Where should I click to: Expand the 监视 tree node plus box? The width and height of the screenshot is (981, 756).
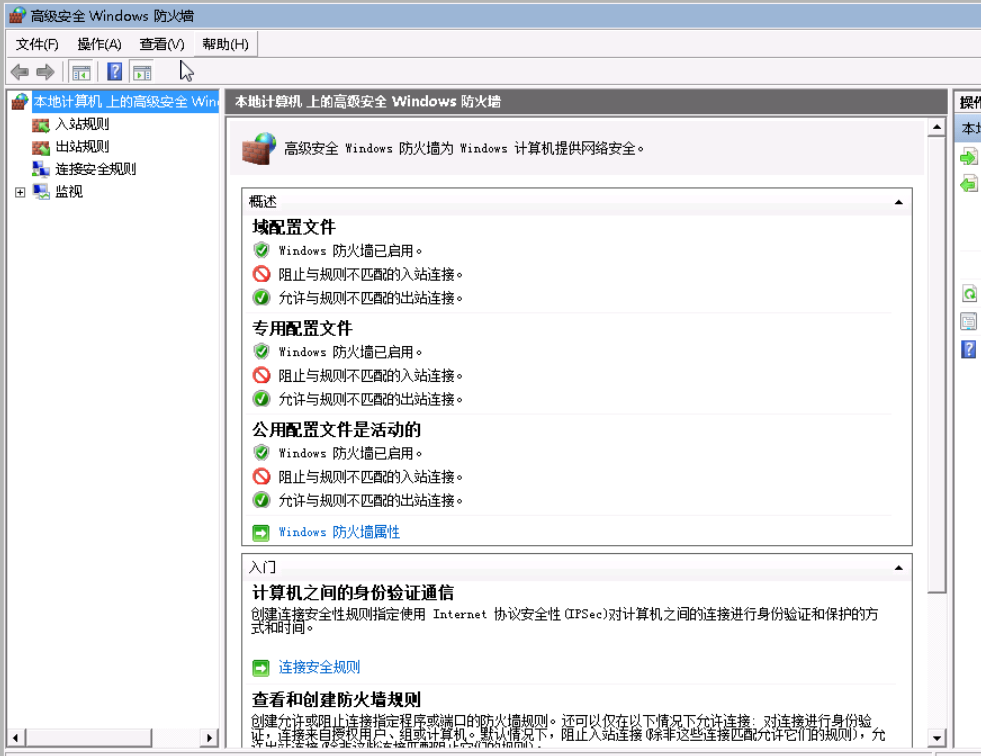click(20, 192)
